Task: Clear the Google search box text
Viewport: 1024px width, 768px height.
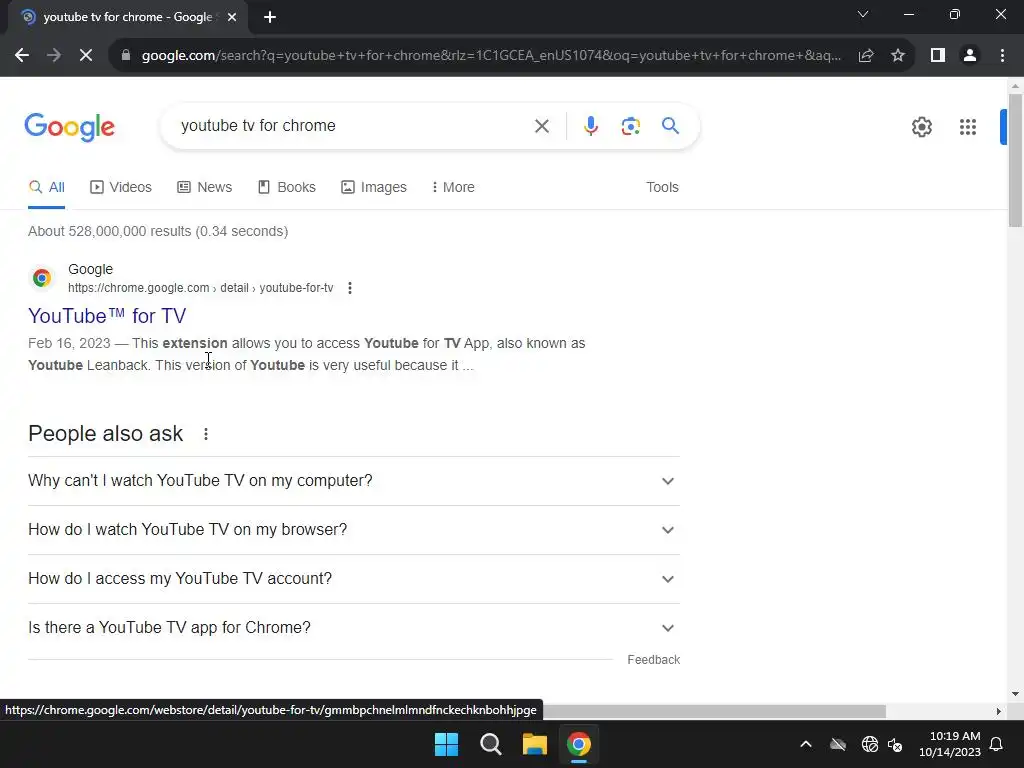Action: 541,126
